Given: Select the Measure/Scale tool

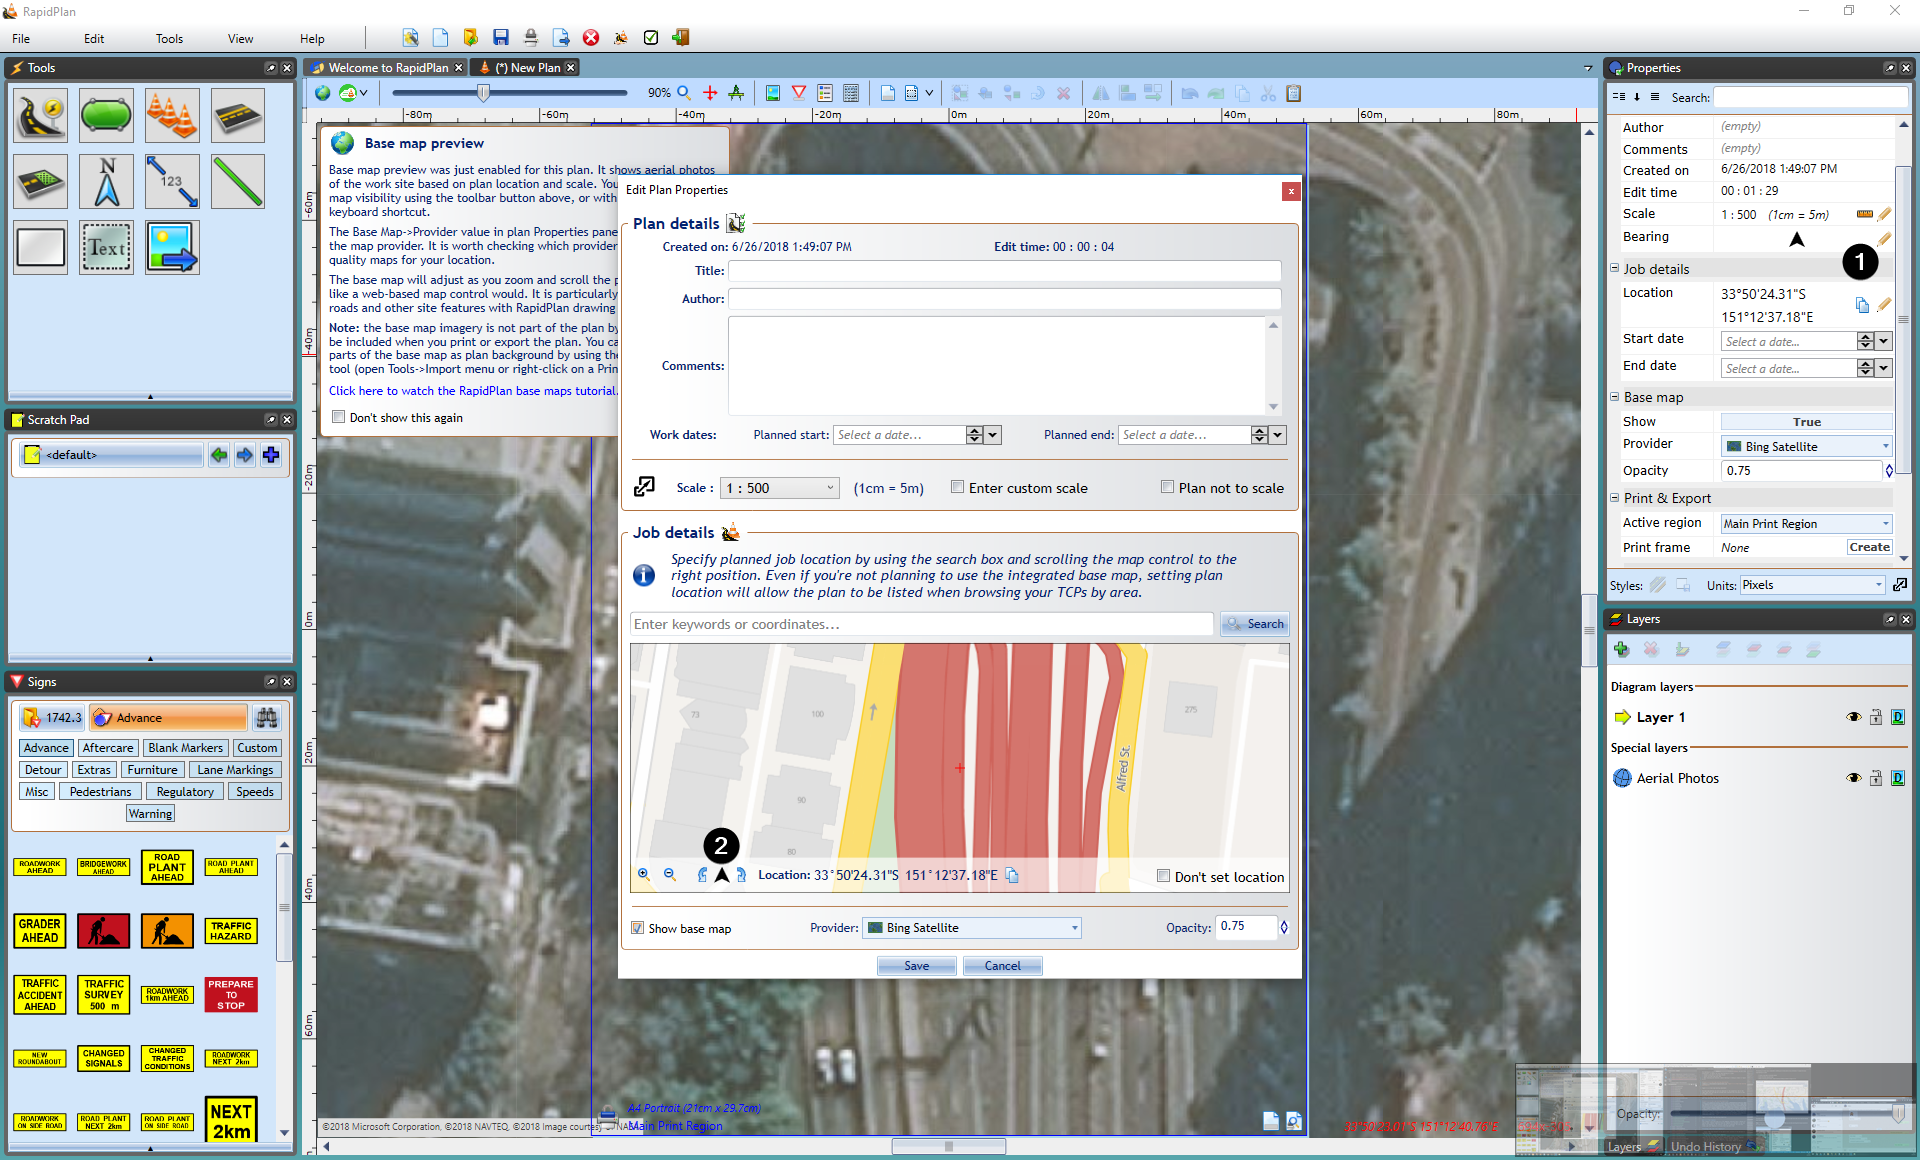Looking at the screenshot, I should pyautogui.click(x=169, y=181).
